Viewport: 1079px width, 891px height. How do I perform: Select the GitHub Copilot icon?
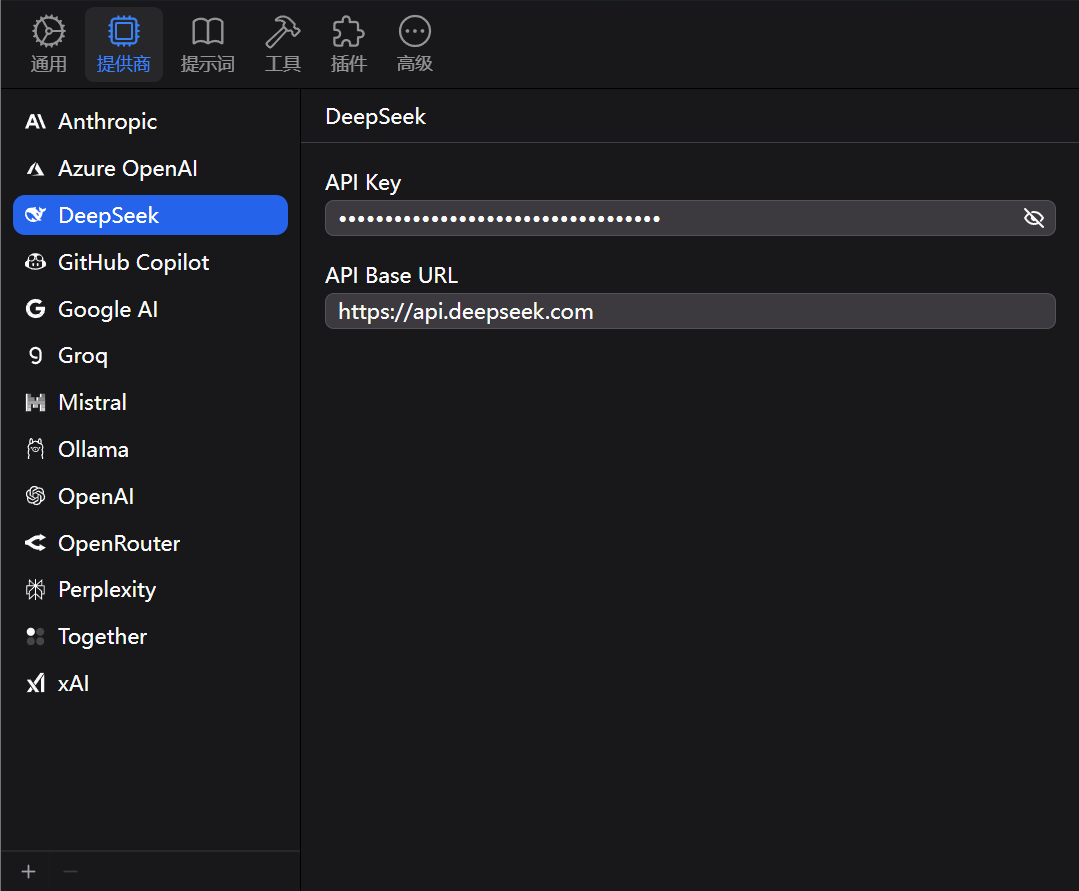pos(35,262)
